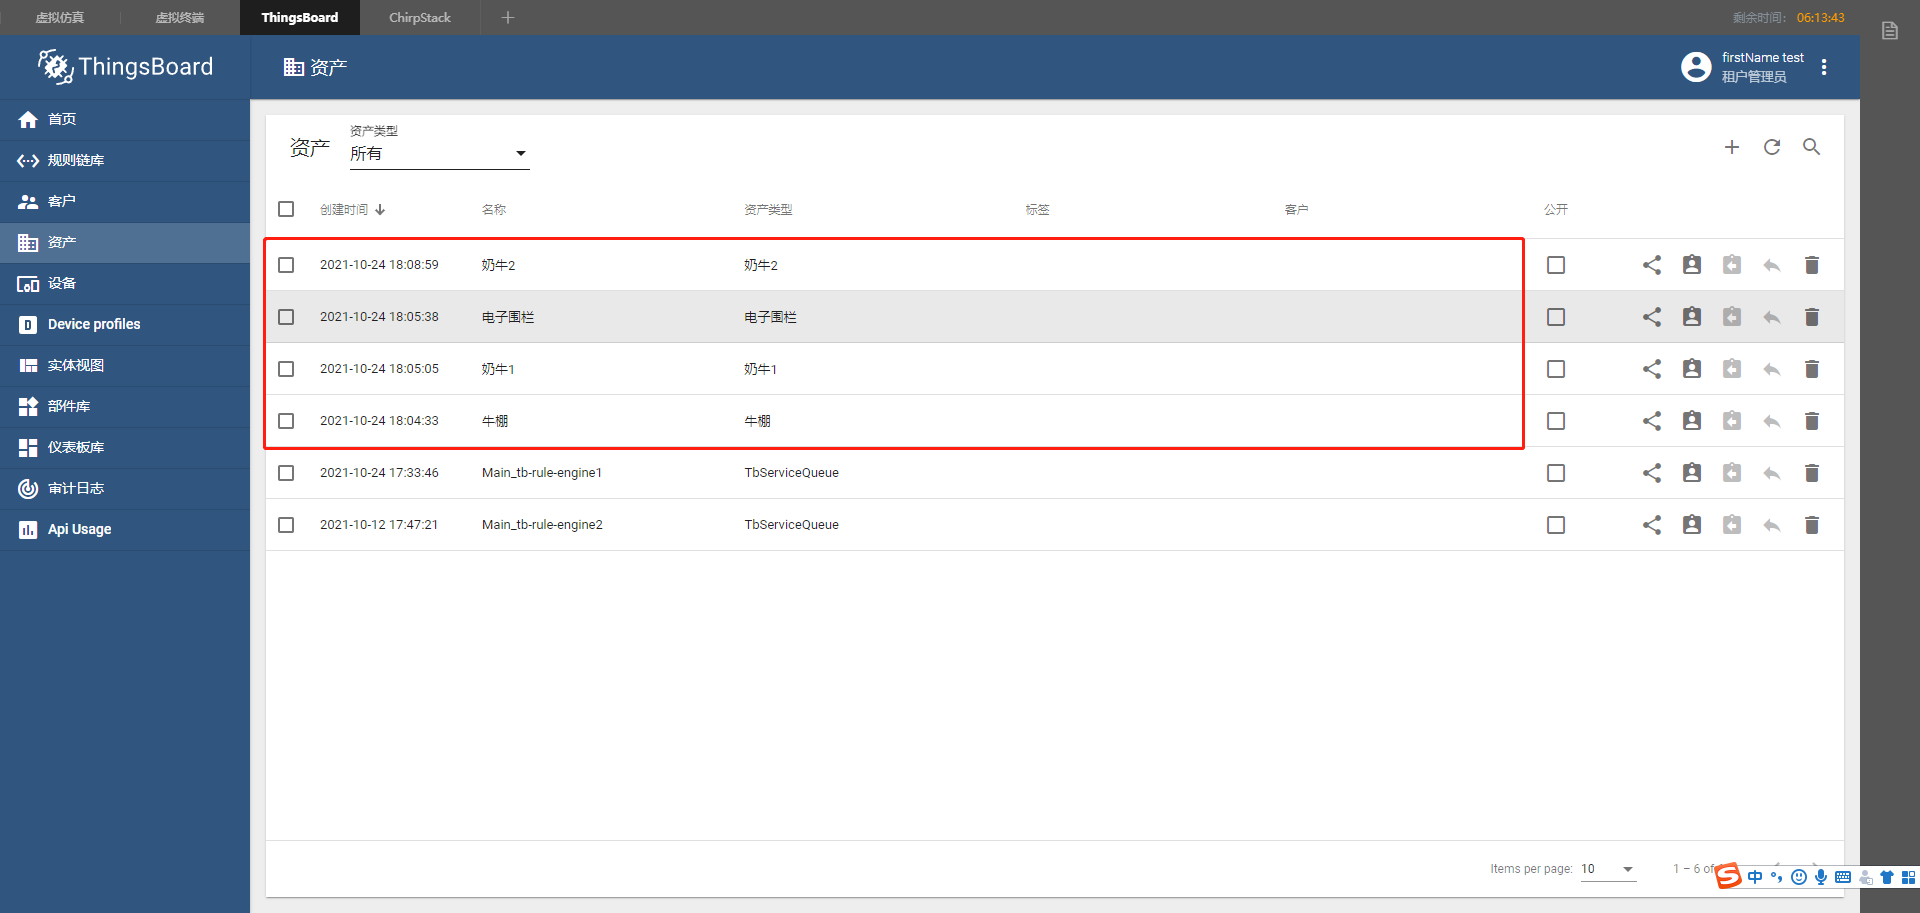Click the add asset plus icon
Image resolution: width=1920 pixels, height=913 pixels.
click(x=1733, y=147)
